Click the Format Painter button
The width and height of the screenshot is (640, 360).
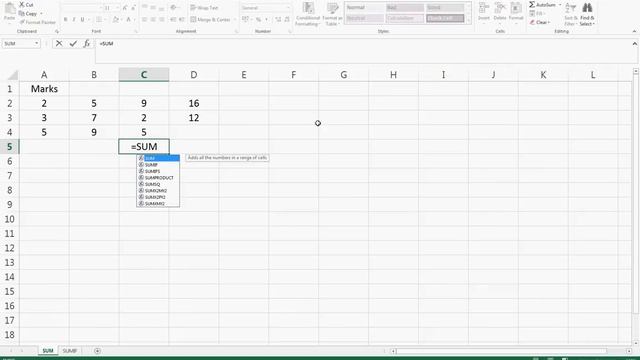click(x=37, y=22)
